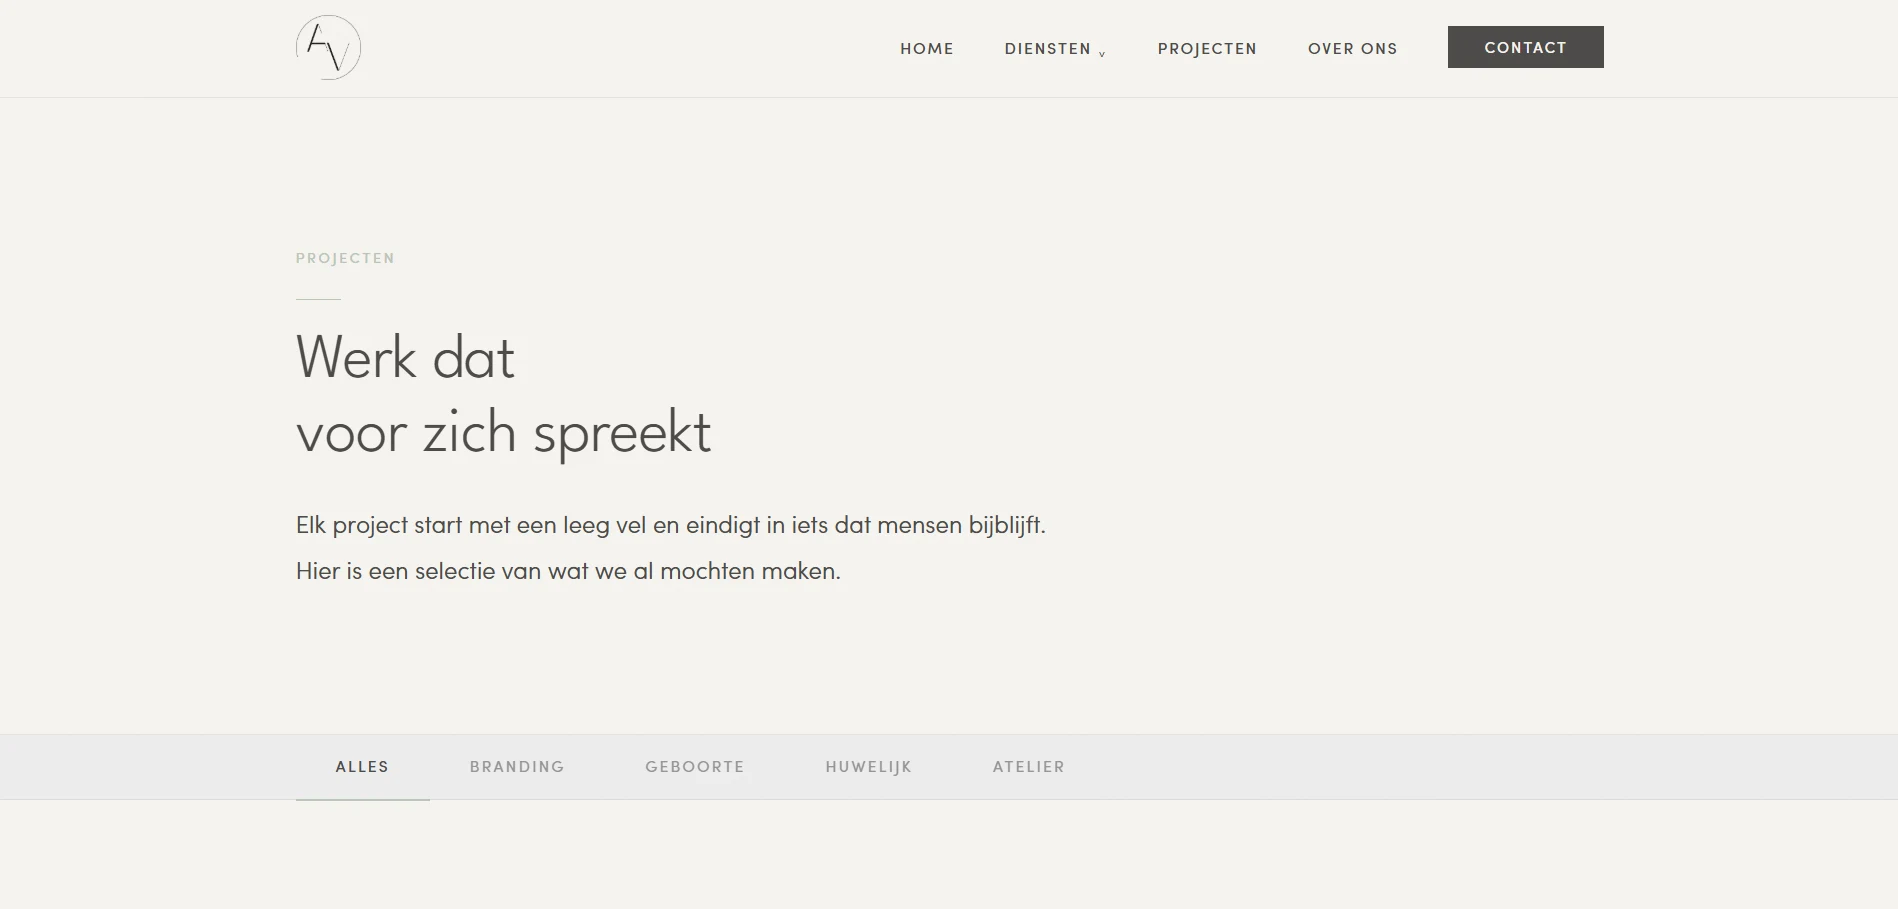Click the heading 'Werk dat voor zich spreekt'
The height and width of the screenshot is (909, 1898).
click(x=503, y=395)
